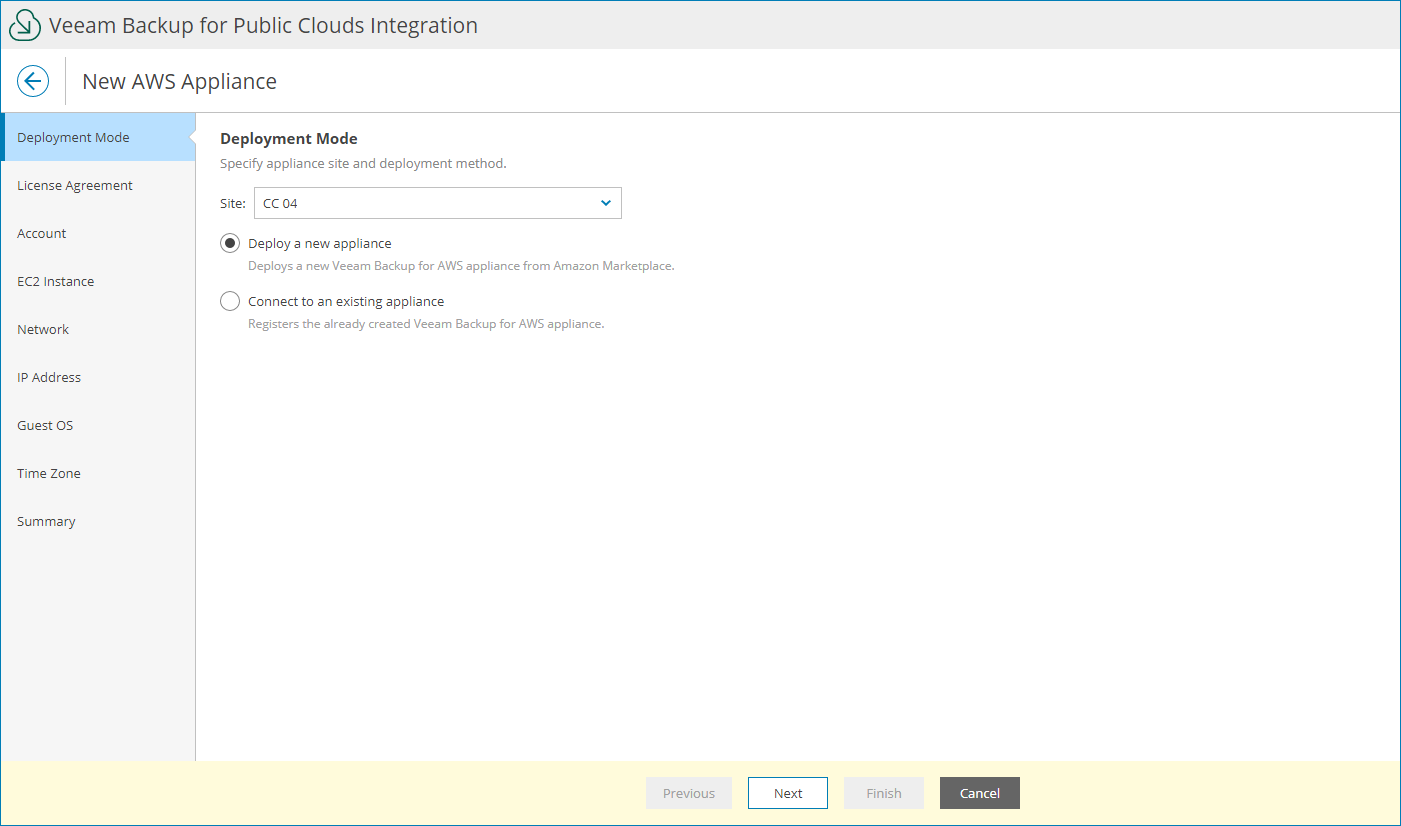Select the Deploy a new appliance option
The width and height of the screenshot is (1401, 826).
230,242
